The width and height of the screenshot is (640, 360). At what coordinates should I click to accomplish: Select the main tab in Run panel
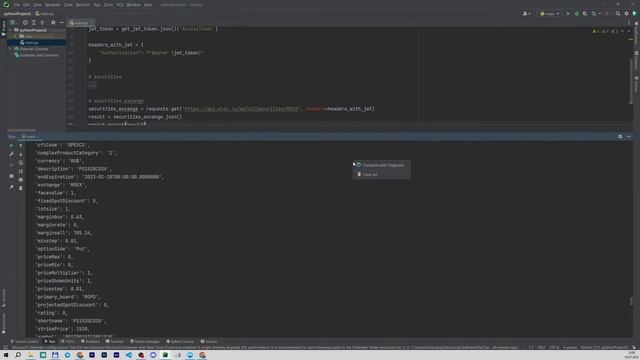[x=30, y=137]
